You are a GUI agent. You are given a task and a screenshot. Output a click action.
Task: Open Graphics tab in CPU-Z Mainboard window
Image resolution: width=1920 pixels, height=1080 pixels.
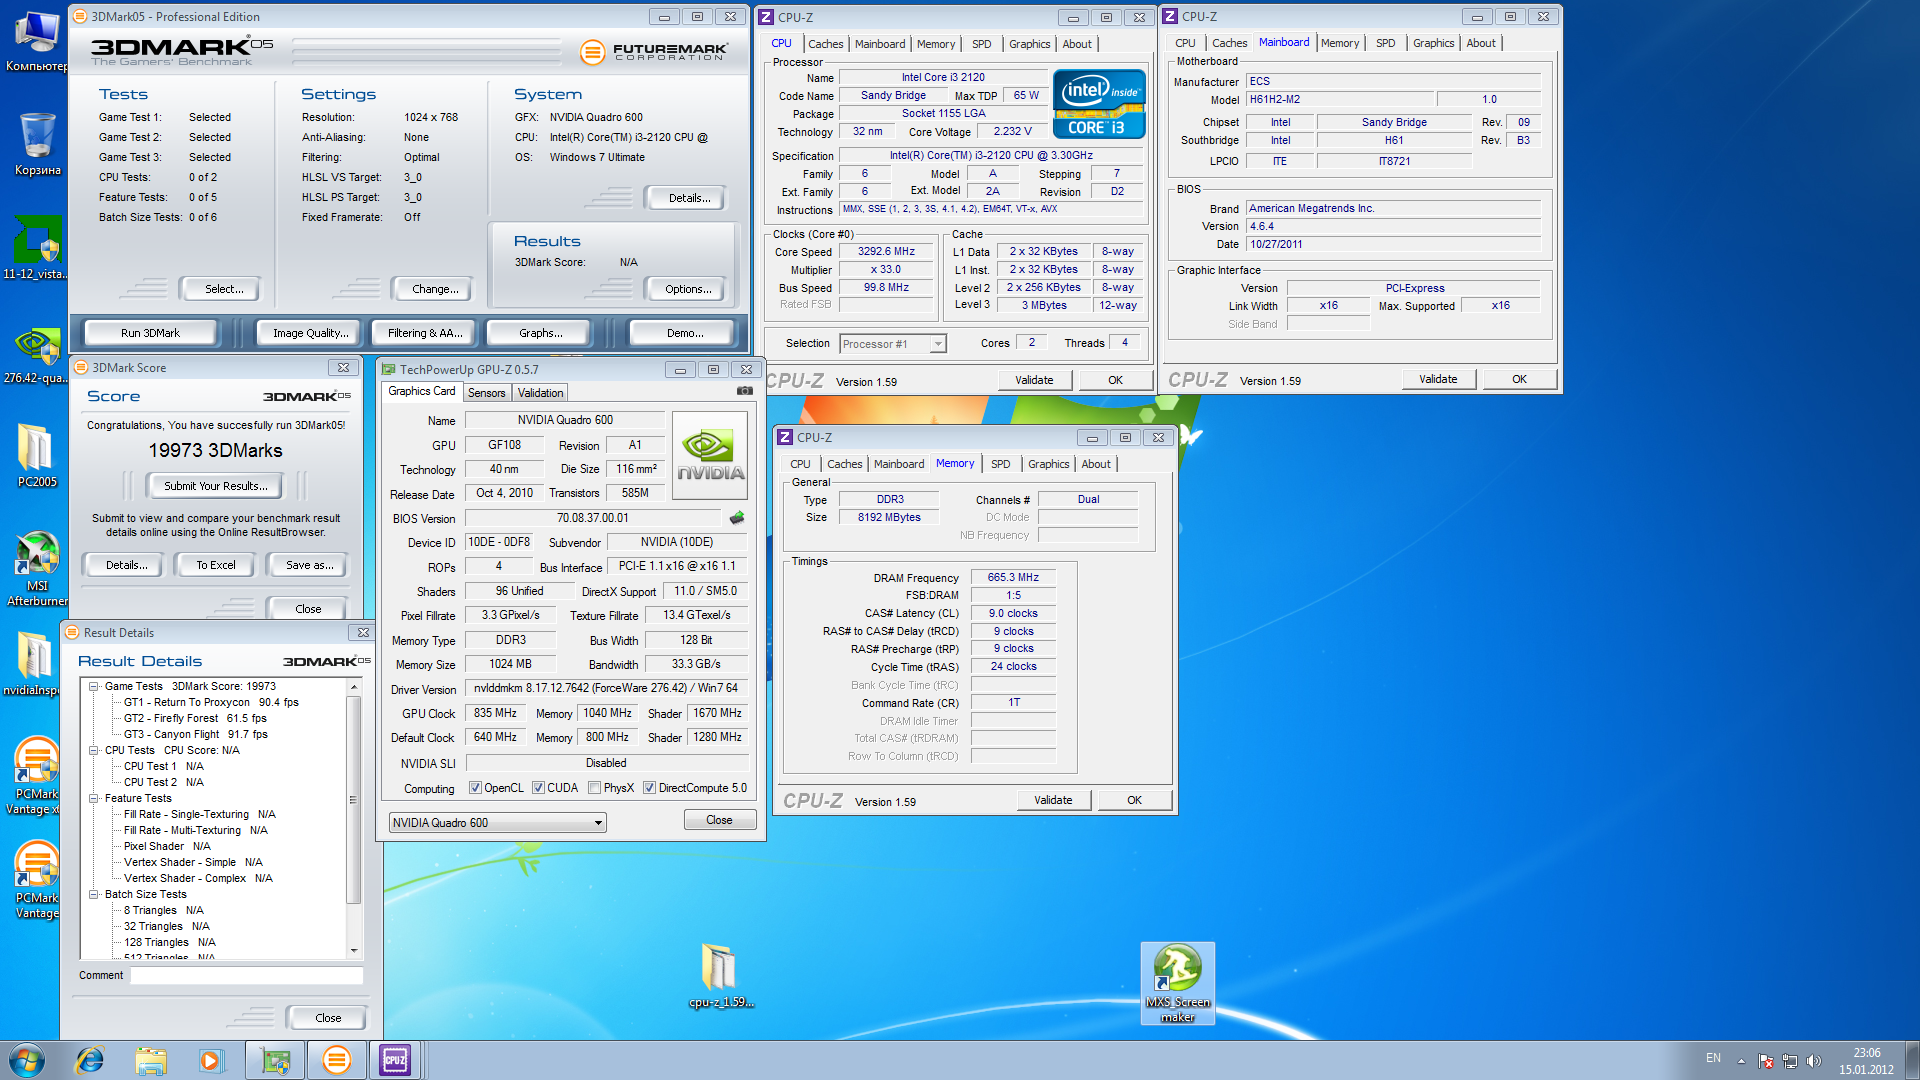pyautogui.click(x=1433, y=43)
